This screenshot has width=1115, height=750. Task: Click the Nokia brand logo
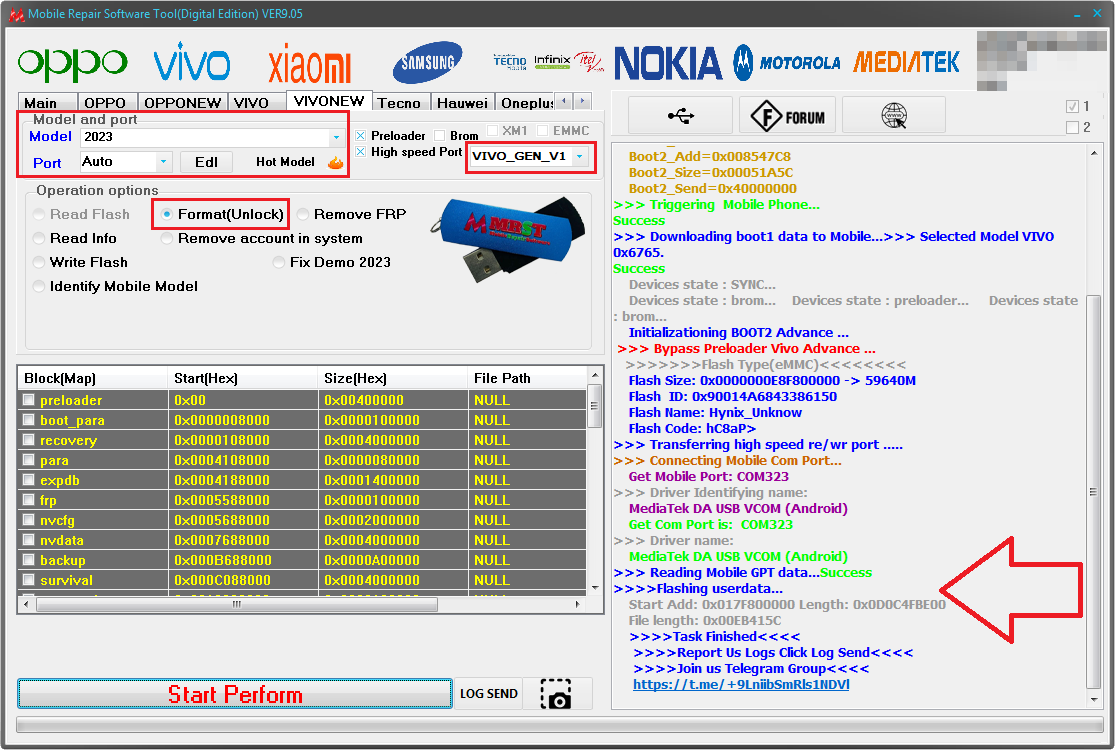668,63
